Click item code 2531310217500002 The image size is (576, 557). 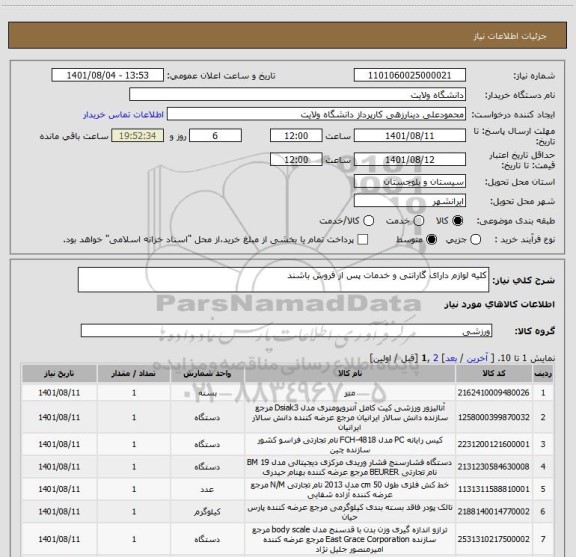coord(493,539)
